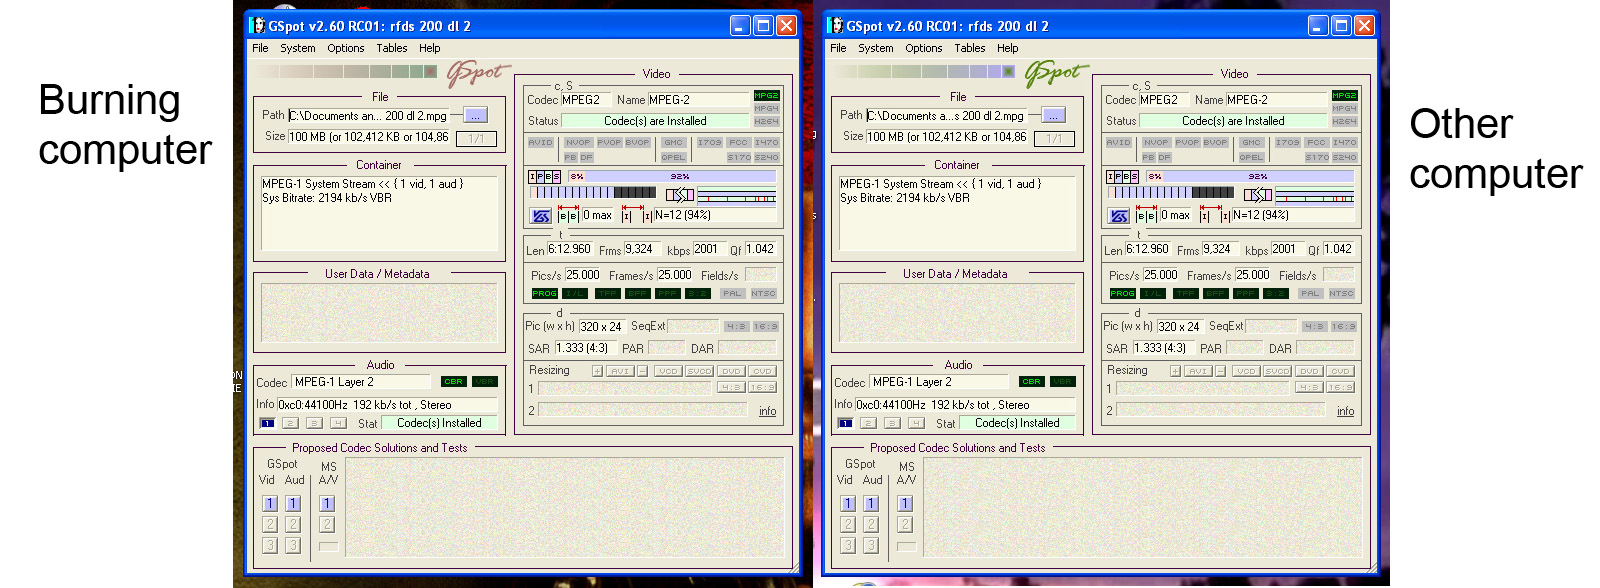Select audio stream 2 in the left GSpot window
Image resolution: width=1600 pixels, height=588 pixels.
tap(290, 423)
